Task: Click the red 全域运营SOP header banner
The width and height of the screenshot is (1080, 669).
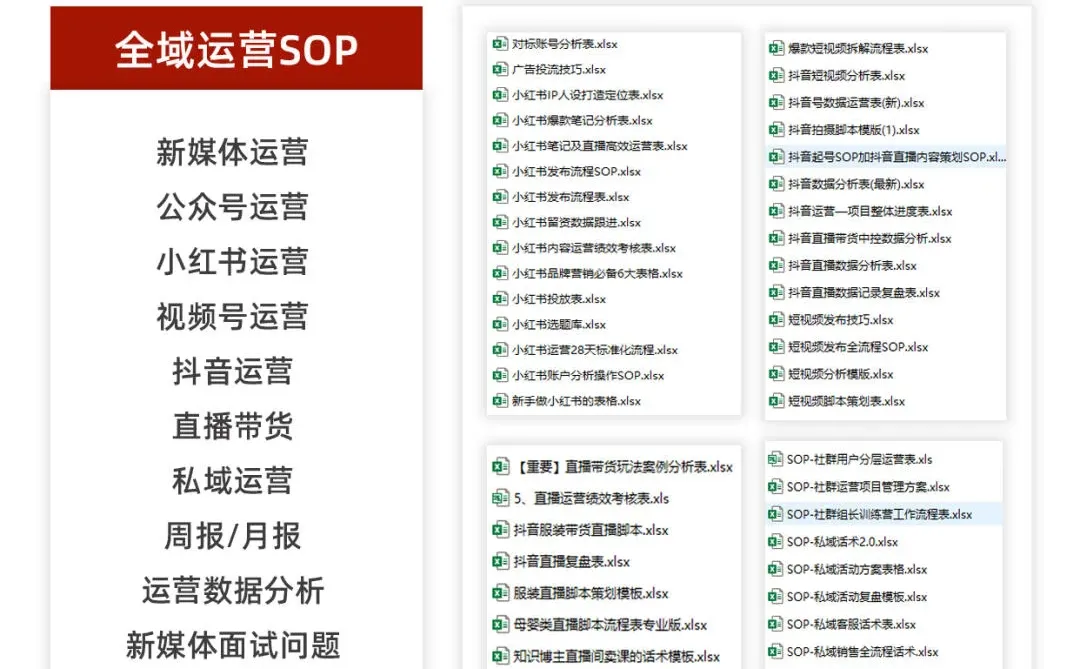Action: point(236,48)
